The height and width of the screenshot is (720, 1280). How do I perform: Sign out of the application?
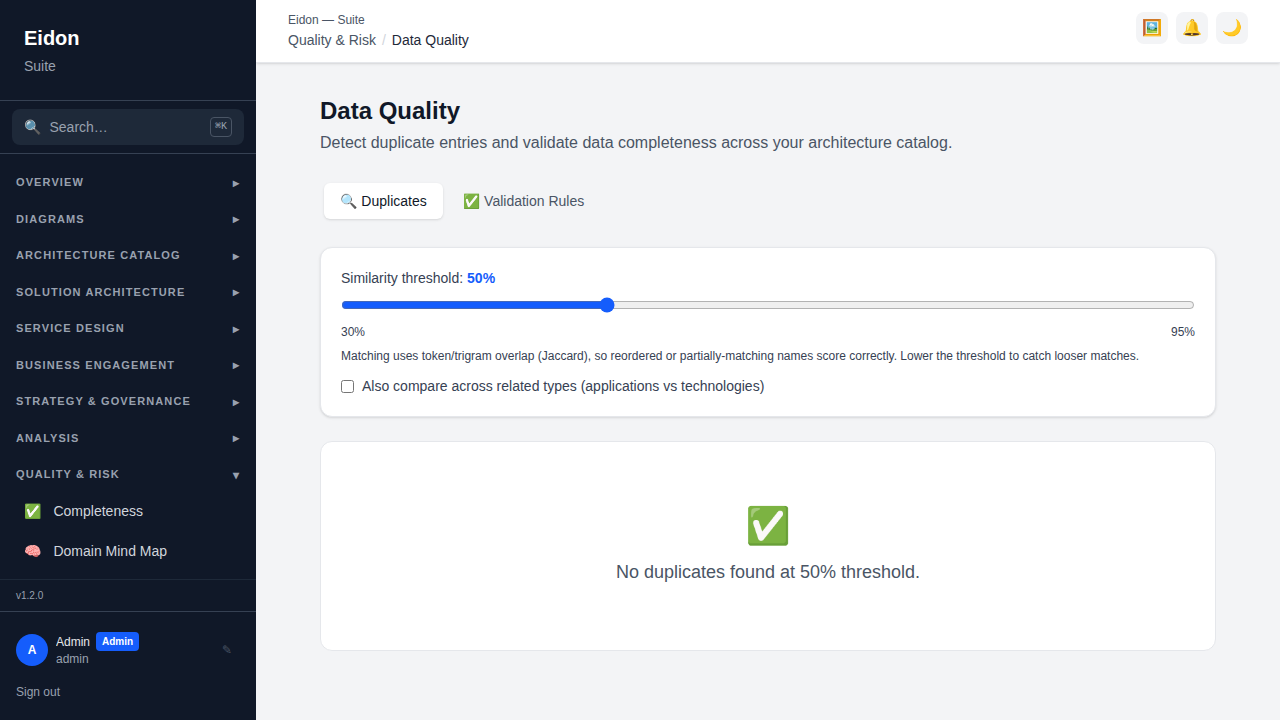pos(38,692)
